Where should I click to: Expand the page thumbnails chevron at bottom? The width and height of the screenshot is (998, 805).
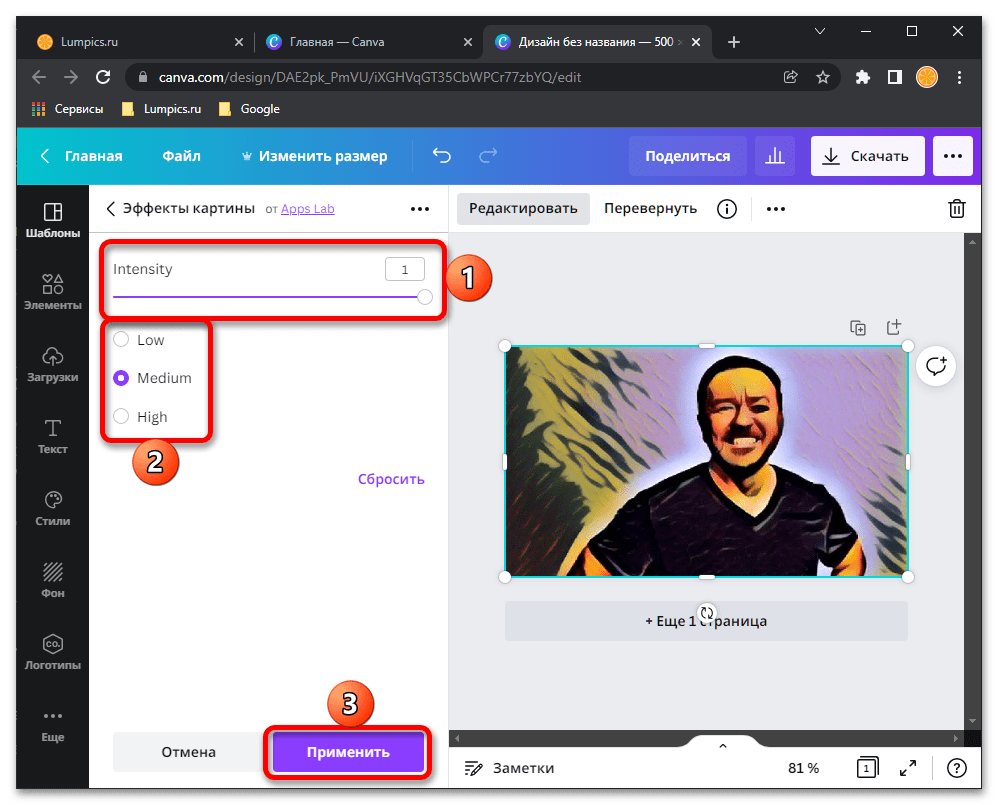point(723,746)
